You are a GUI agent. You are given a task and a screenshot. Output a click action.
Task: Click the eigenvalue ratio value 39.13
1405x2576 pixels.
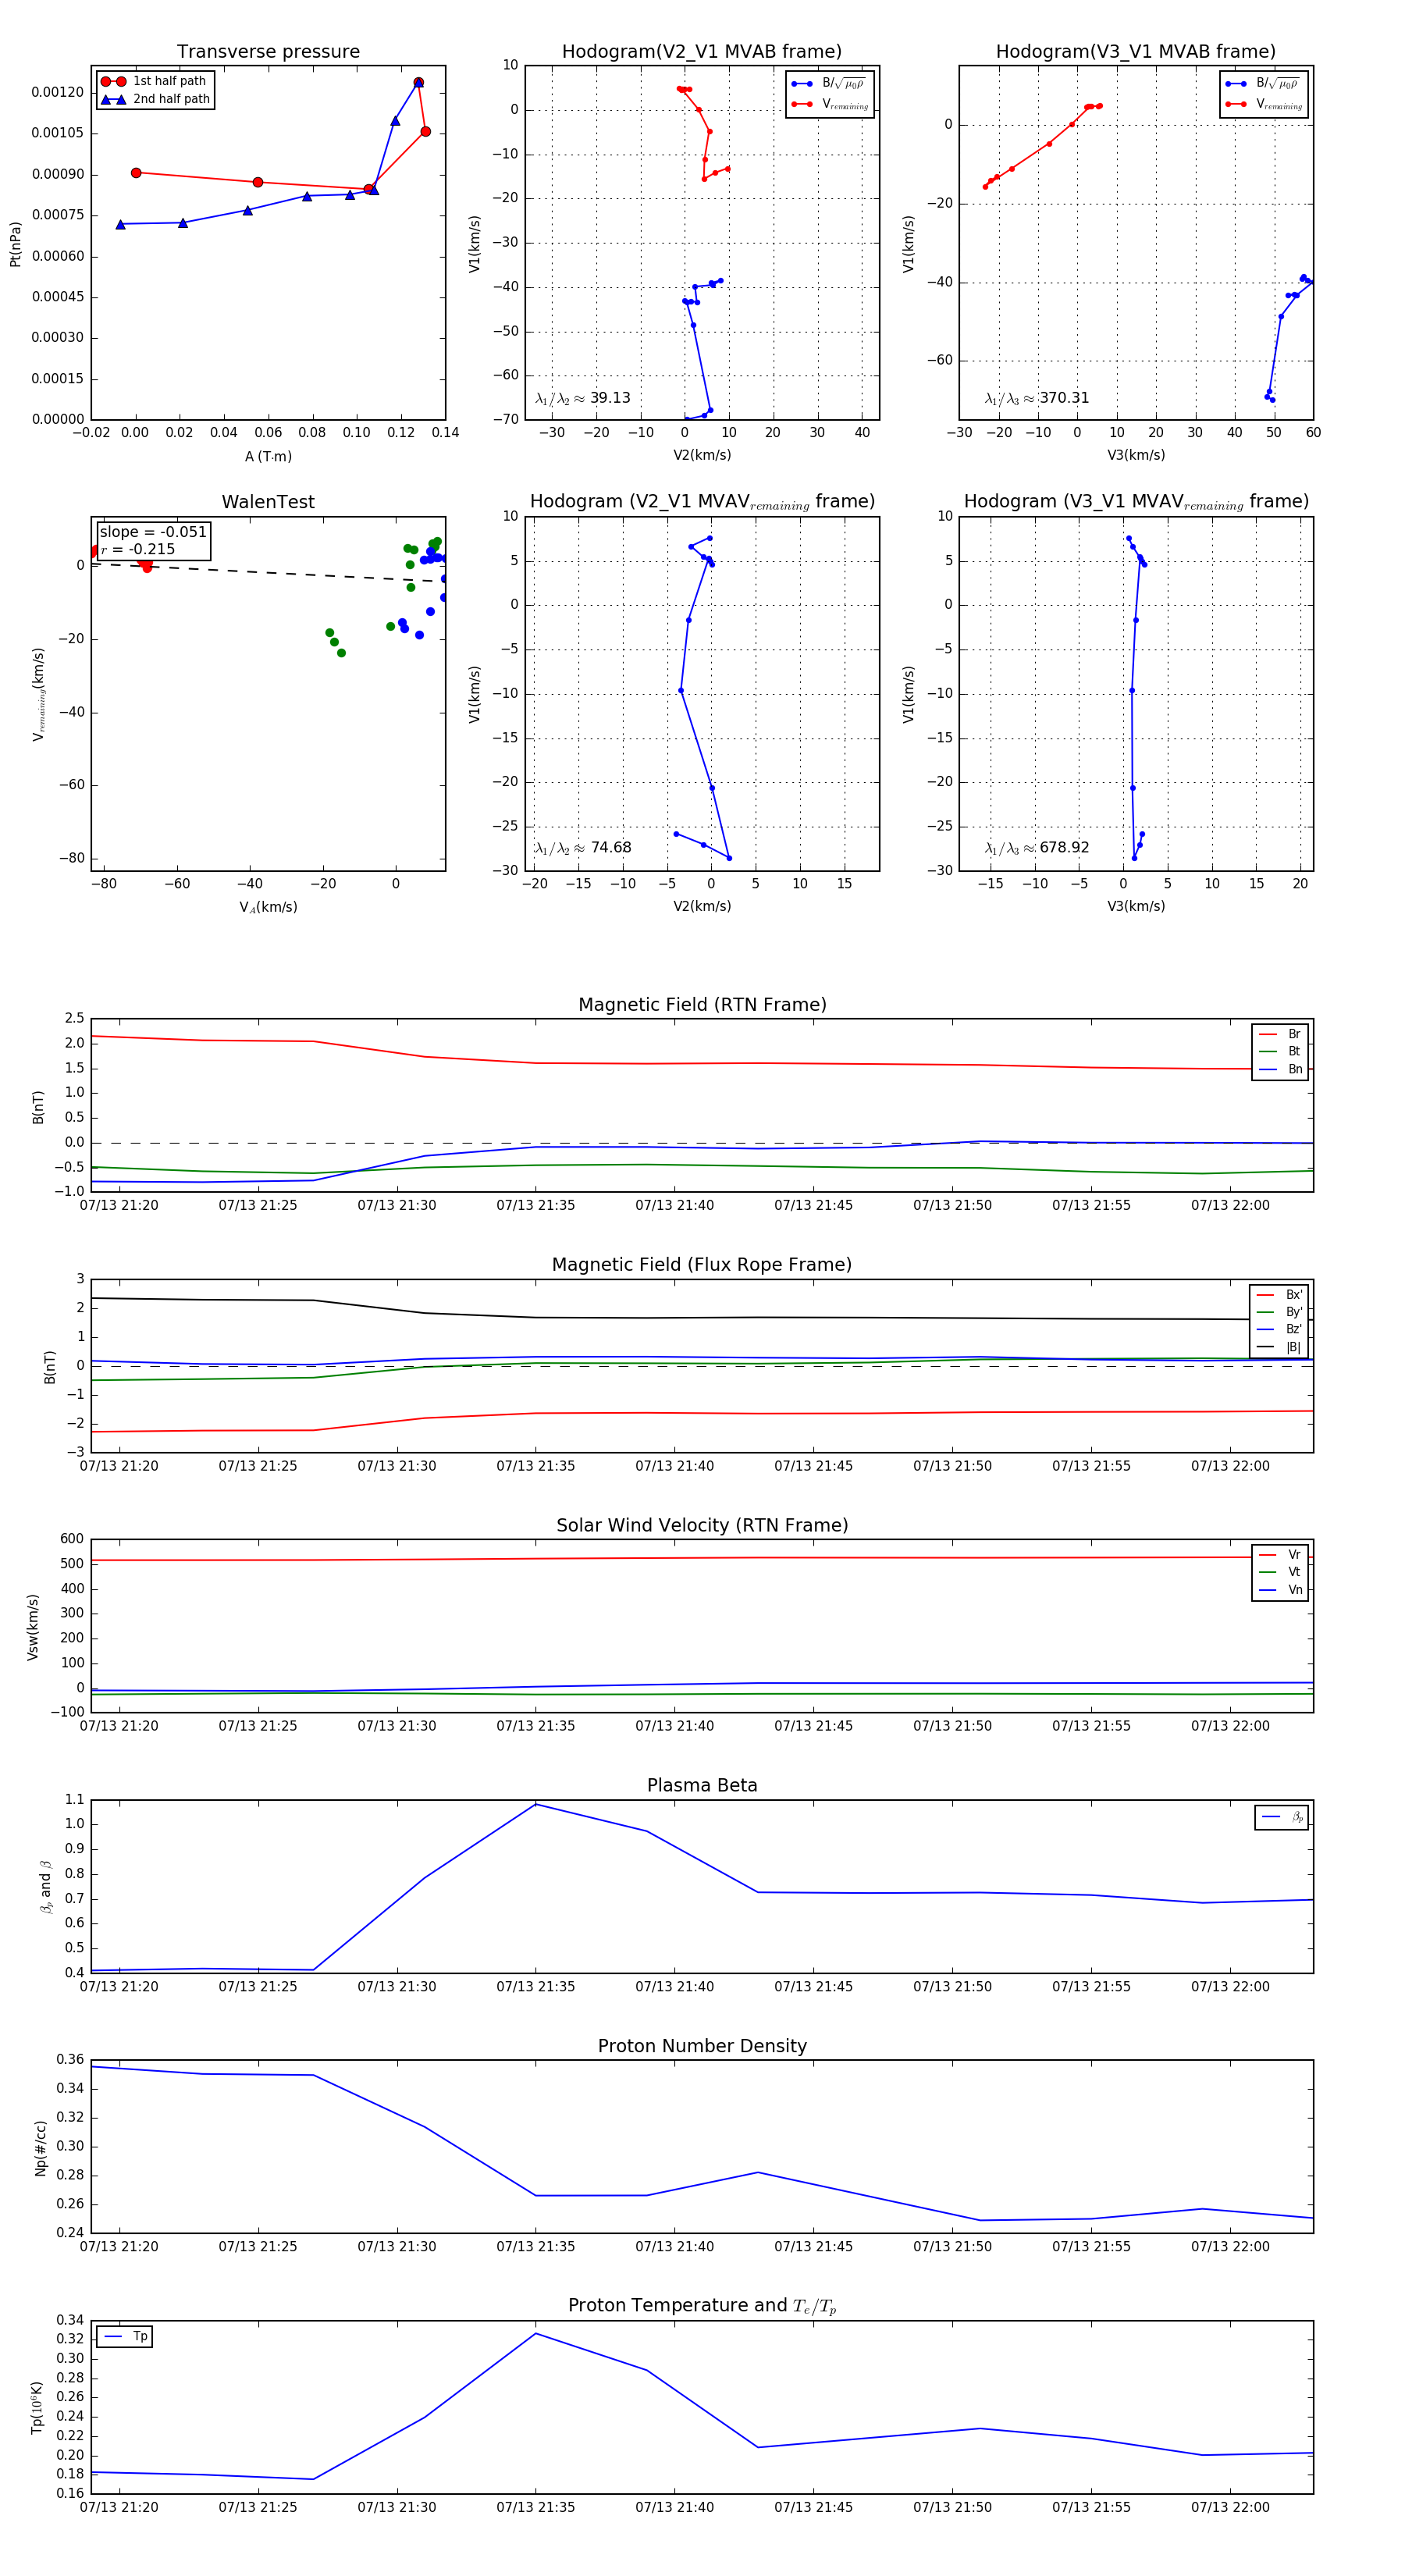coord(610,398)
